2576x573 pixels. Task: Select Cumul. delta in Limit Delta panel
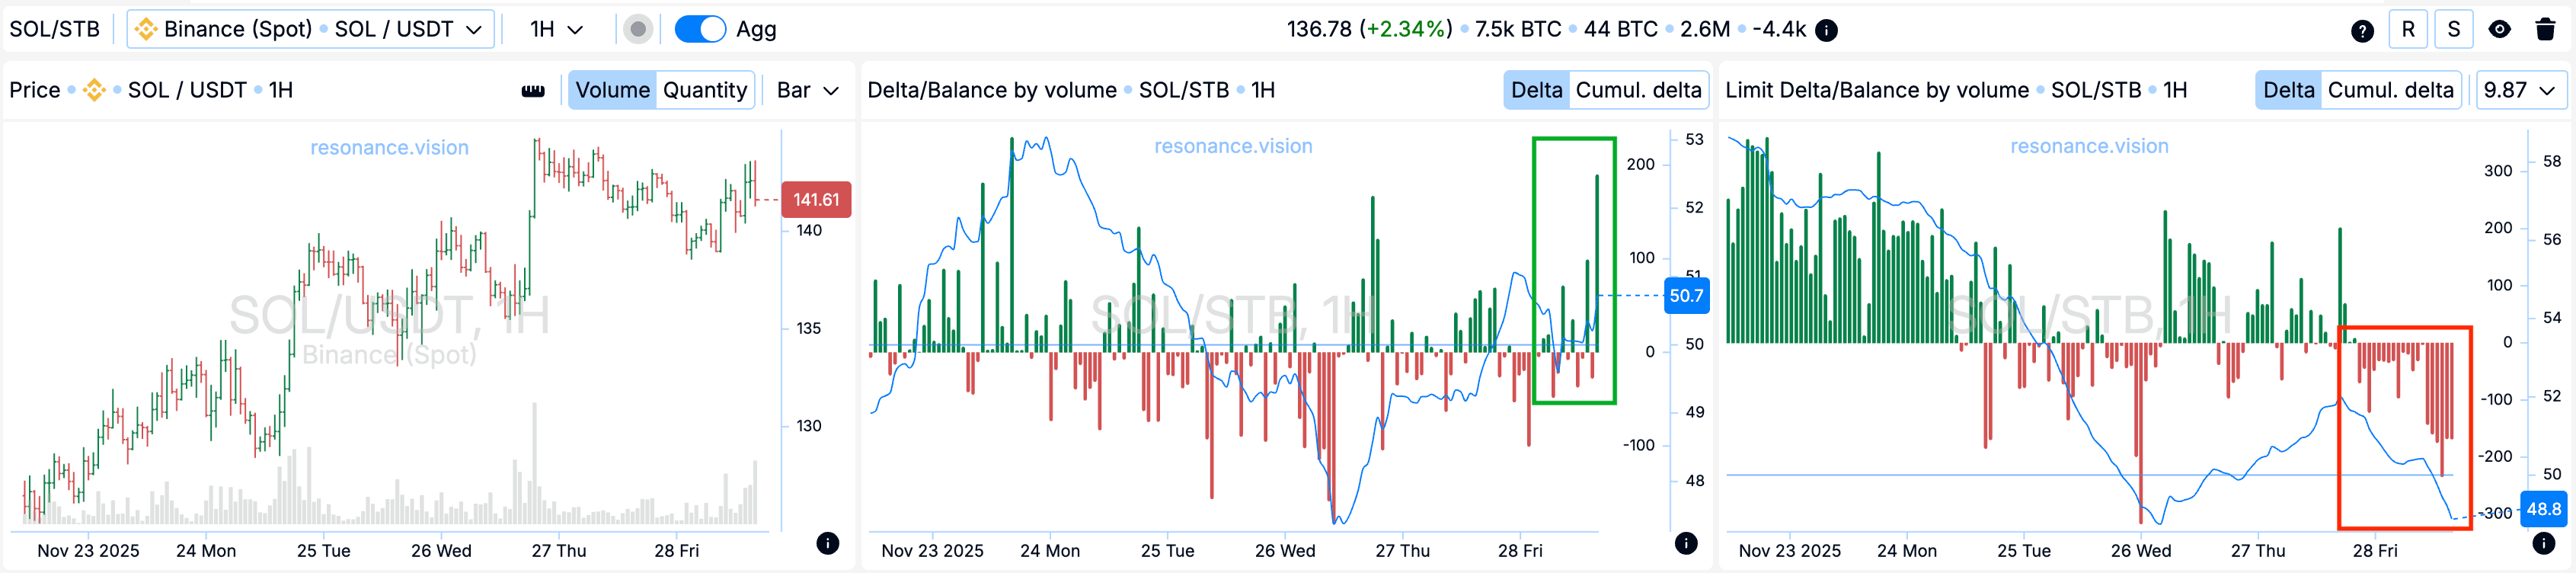pos(2390,90)
